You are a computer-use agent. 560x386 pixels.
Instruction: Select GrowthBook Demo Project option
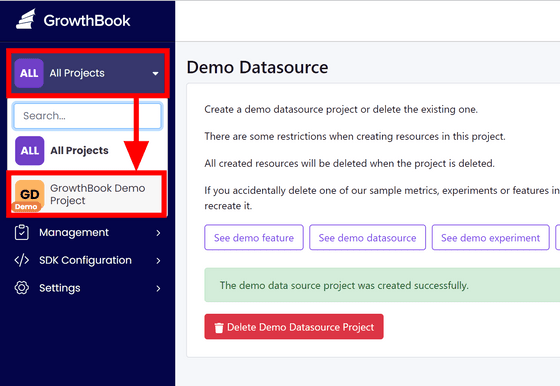pos(86,195)
